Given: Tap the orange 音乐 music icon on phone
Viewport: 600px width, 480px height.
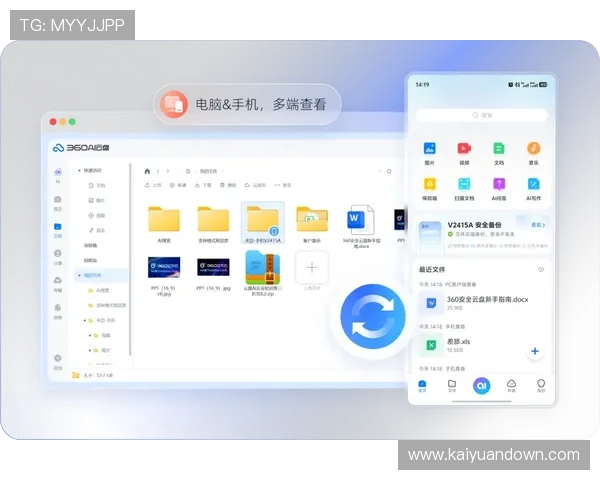Looking at the screenshot, I should [533, 148].
